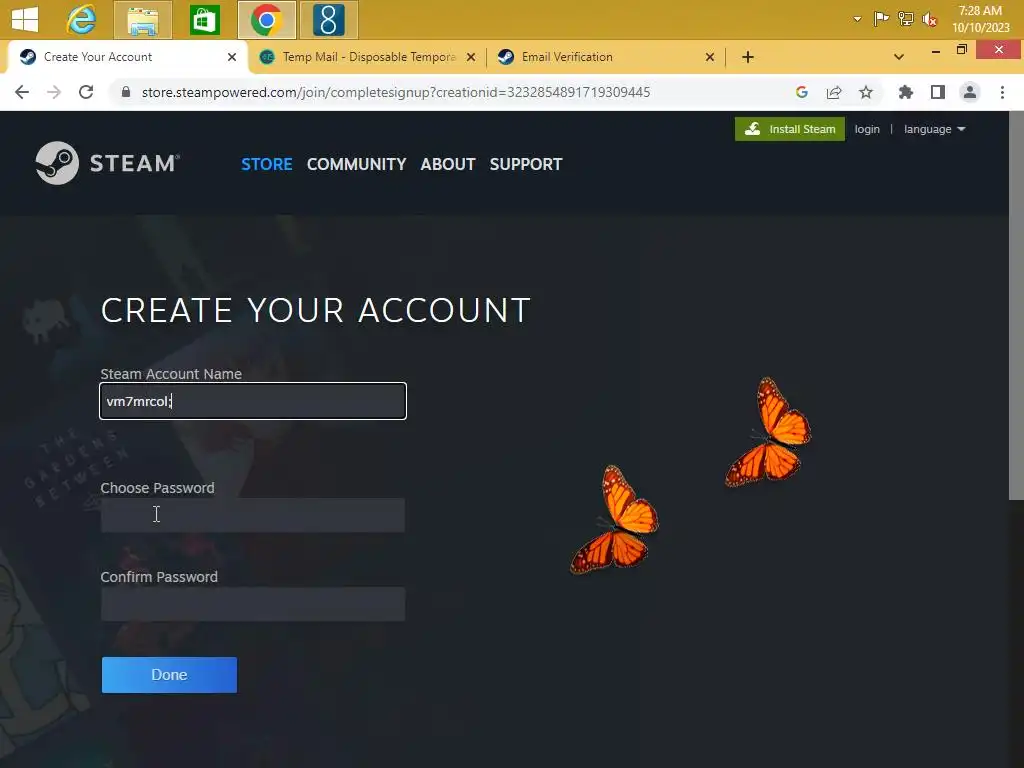This screenshot has height=768, width=1024.
Task: View site security lock info
Action: [x=126, y=92]
